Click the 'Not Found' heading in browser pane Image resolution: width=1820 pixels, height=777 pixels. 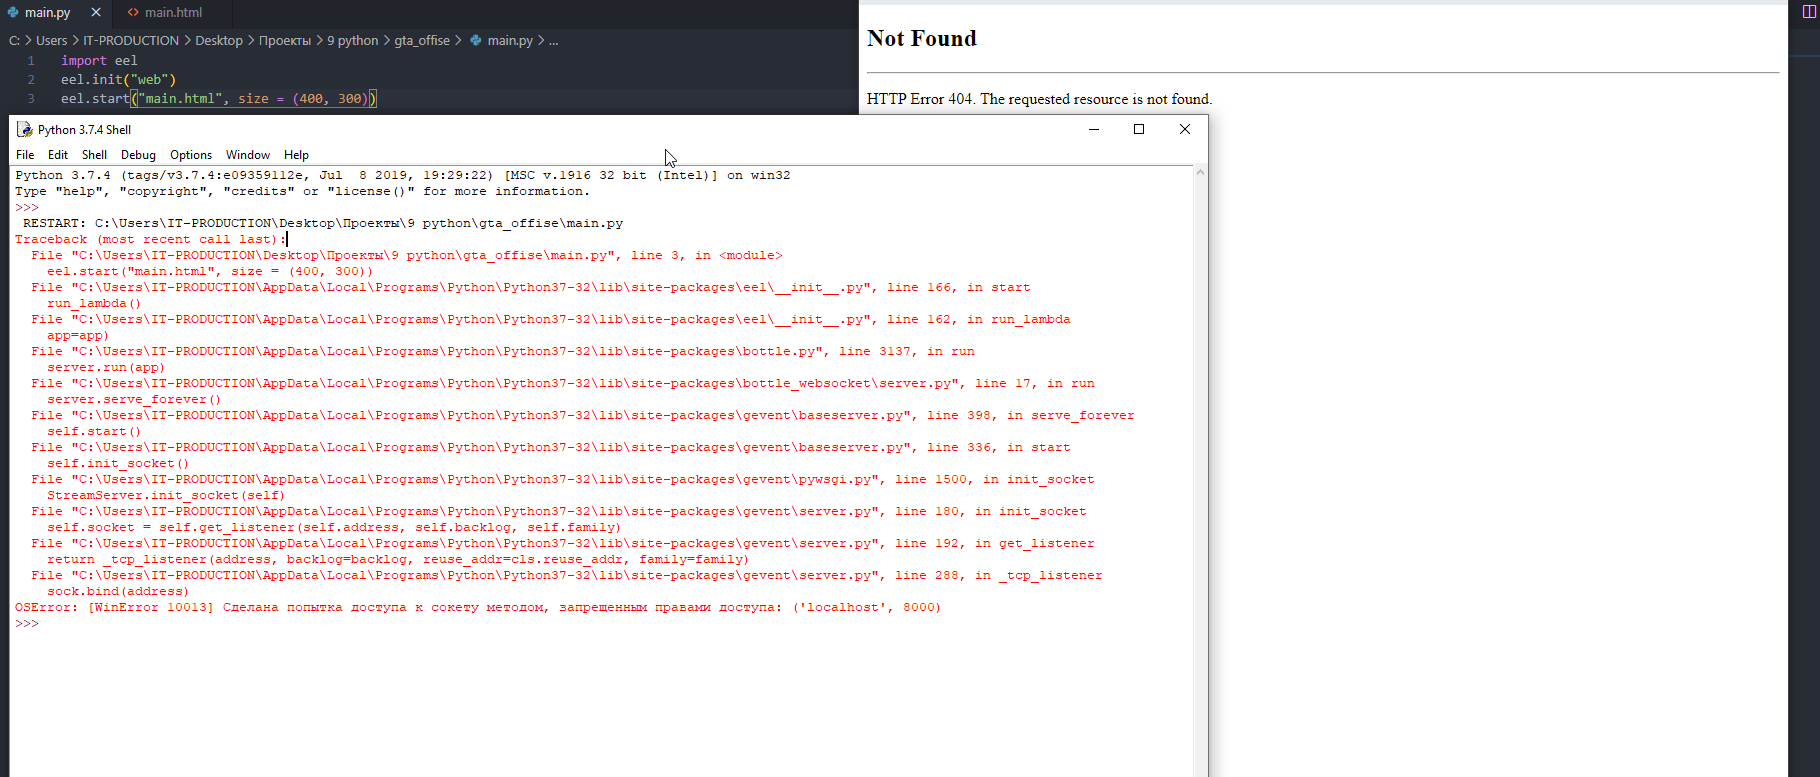921,38
